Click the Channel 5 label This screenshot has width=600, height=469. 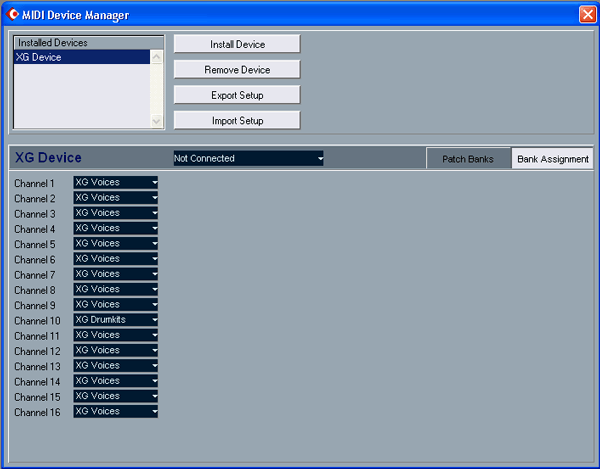click(x=35, y=245)
